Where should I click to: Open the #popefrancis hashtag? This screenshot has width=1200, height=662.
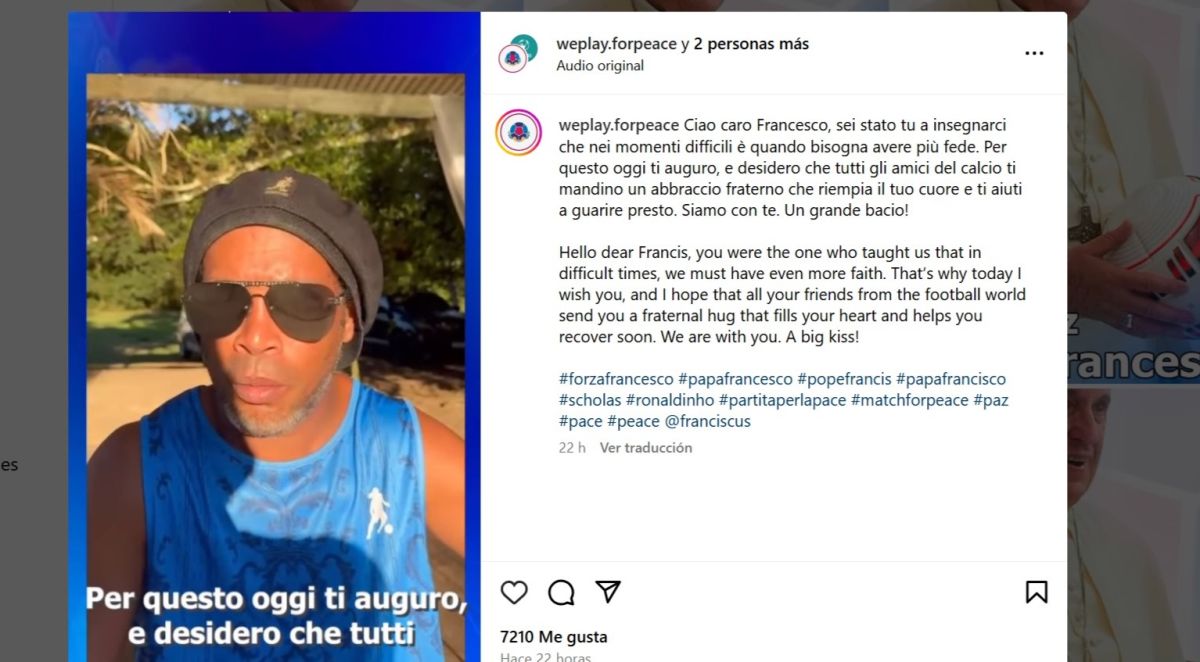click(x=844, y=379)
